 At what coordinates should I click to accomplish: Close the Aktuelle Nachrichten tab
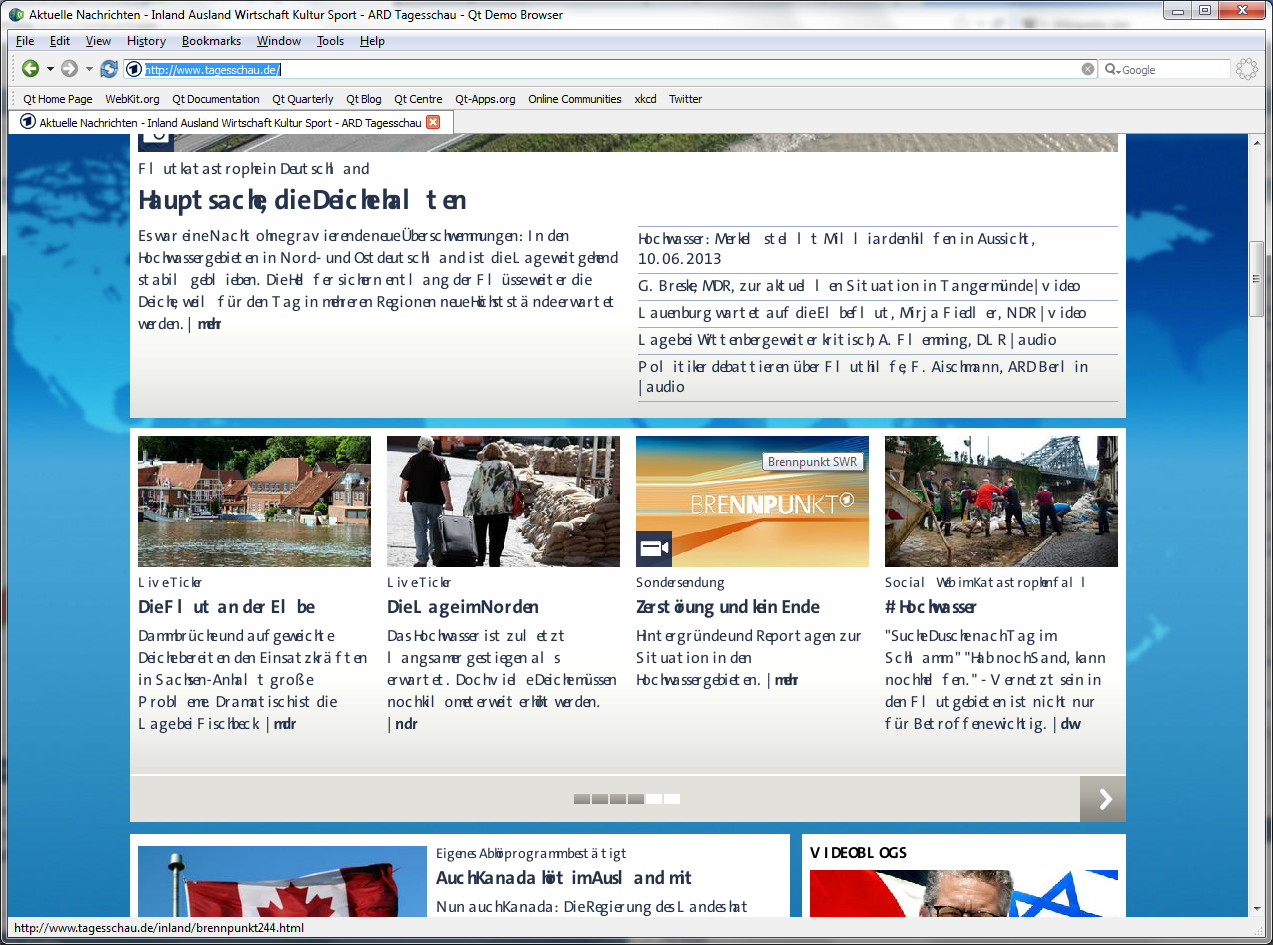click(433, 122)
